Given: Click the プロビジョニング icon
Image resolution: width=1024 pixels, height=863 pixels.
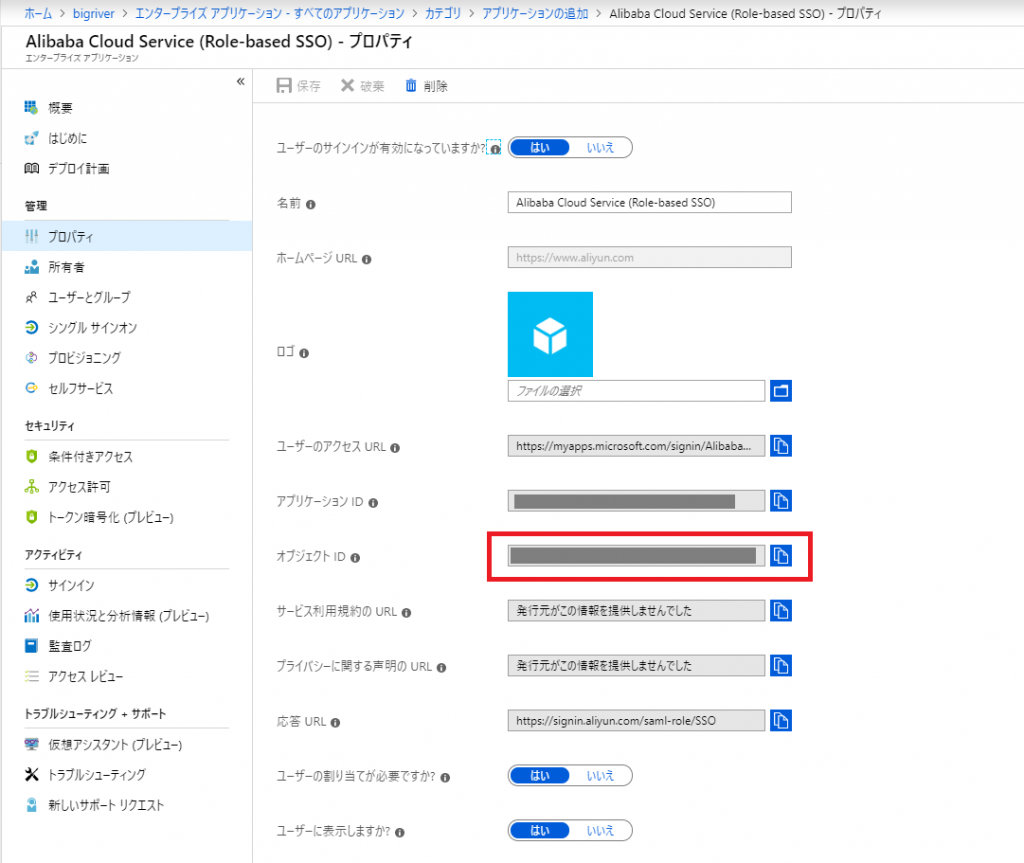Looking at the screenshot, I should [x=31, y=357].
